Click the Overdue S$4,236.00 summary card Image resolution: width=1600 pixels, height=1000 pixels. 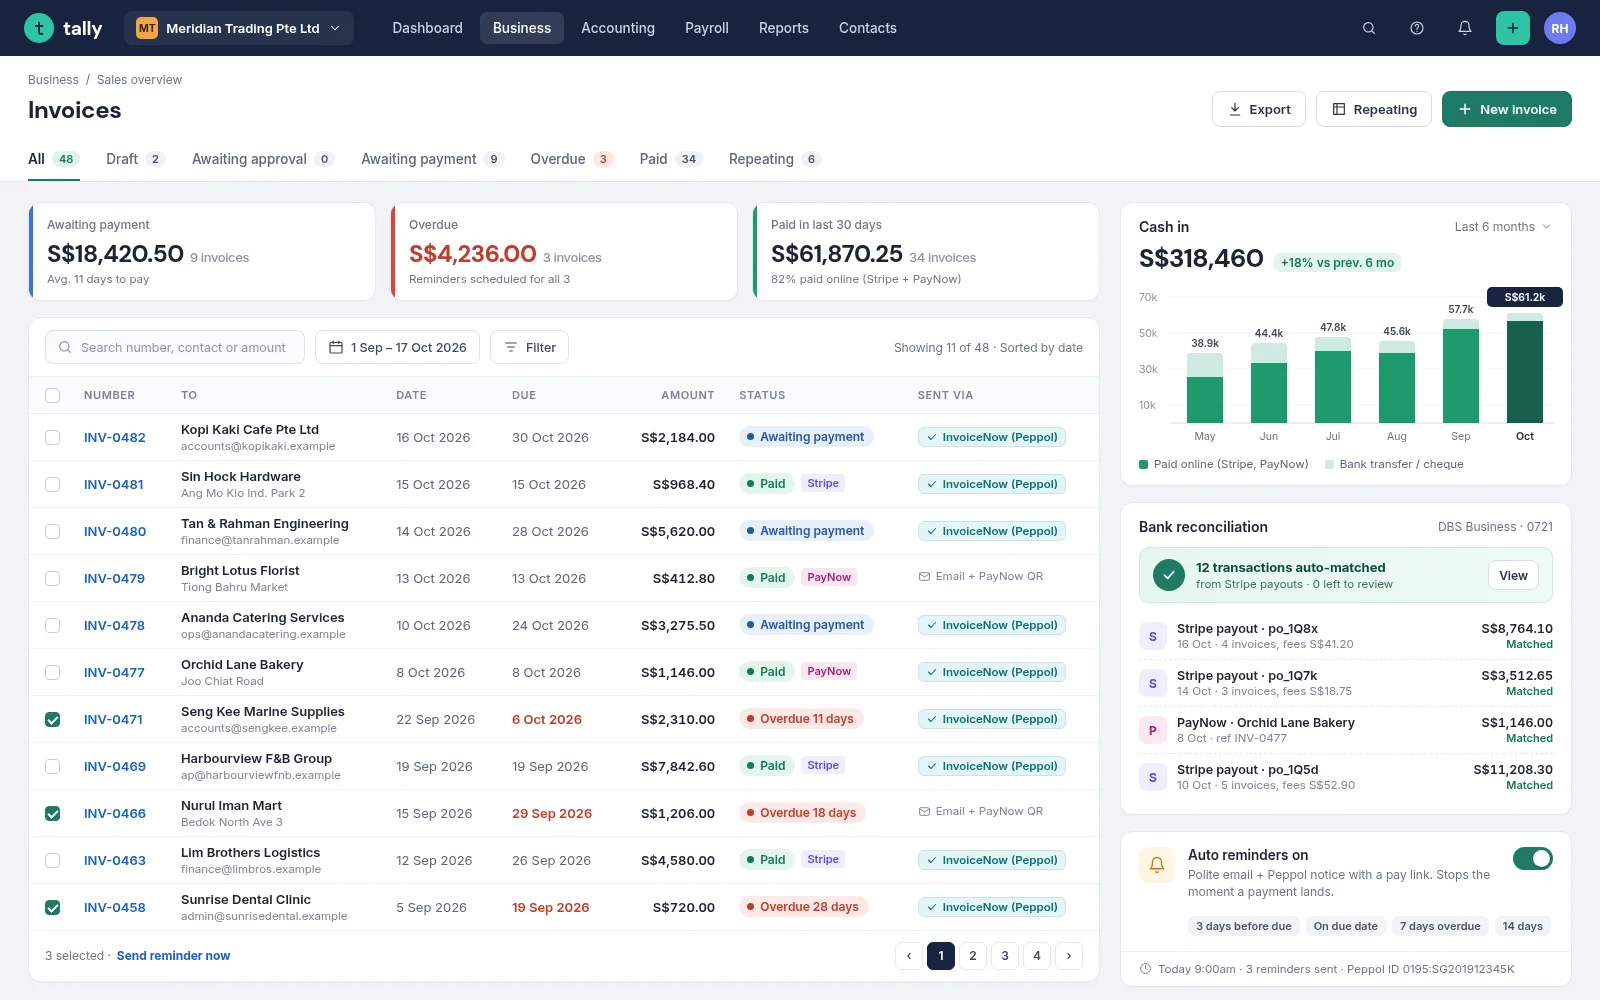564,252
